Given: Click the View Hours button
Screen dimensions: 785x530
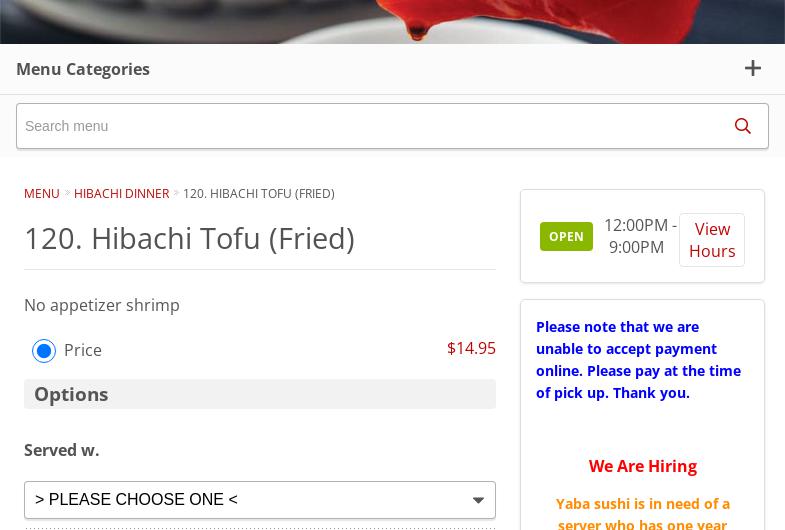Looking at the screenshot, I should [711, 240].
